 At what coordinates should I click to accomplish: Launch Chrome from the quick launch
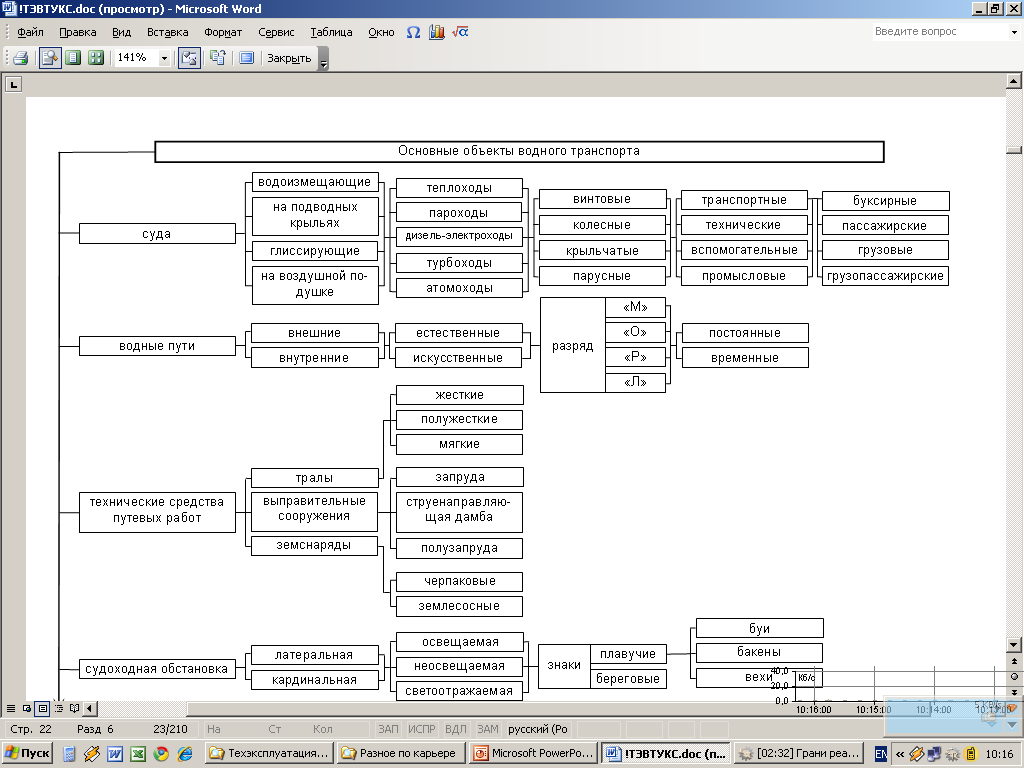tap(161, 754)
